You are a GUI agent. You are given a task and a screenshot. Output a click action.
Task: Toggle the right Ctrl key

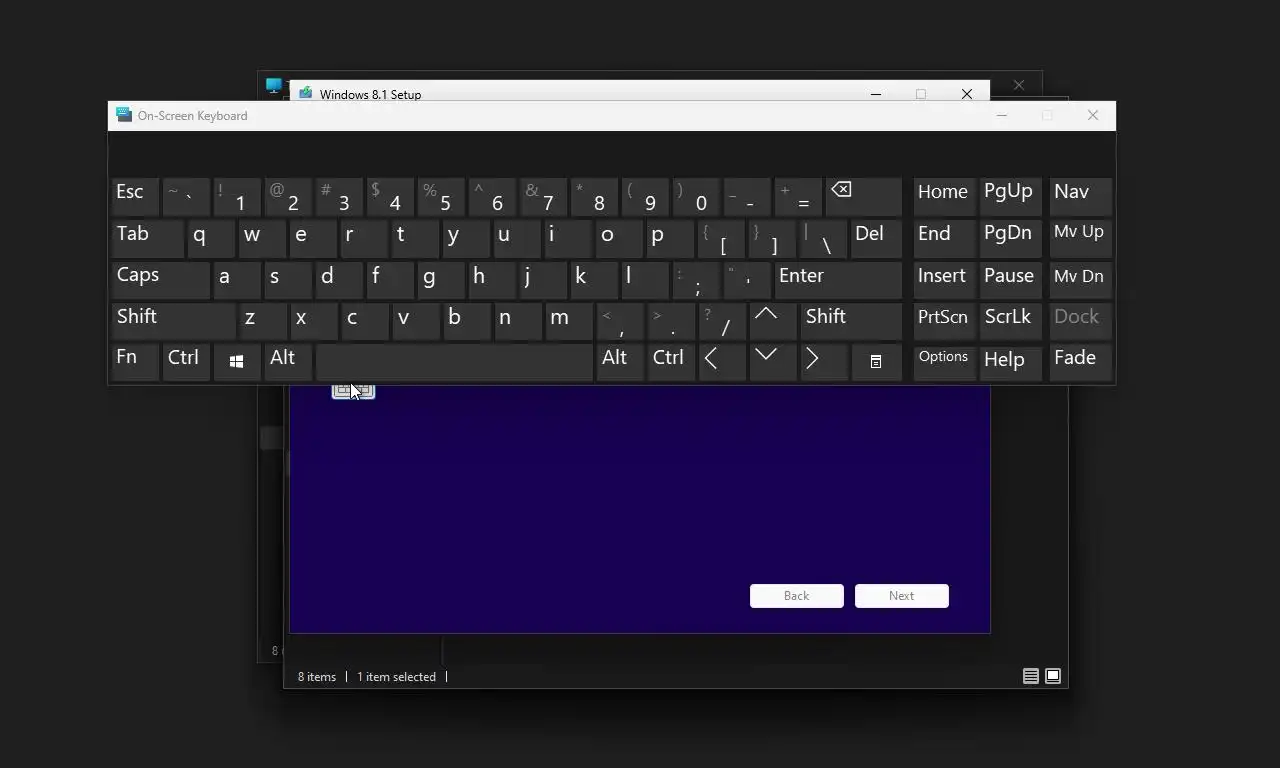click(x=671, y=361)
